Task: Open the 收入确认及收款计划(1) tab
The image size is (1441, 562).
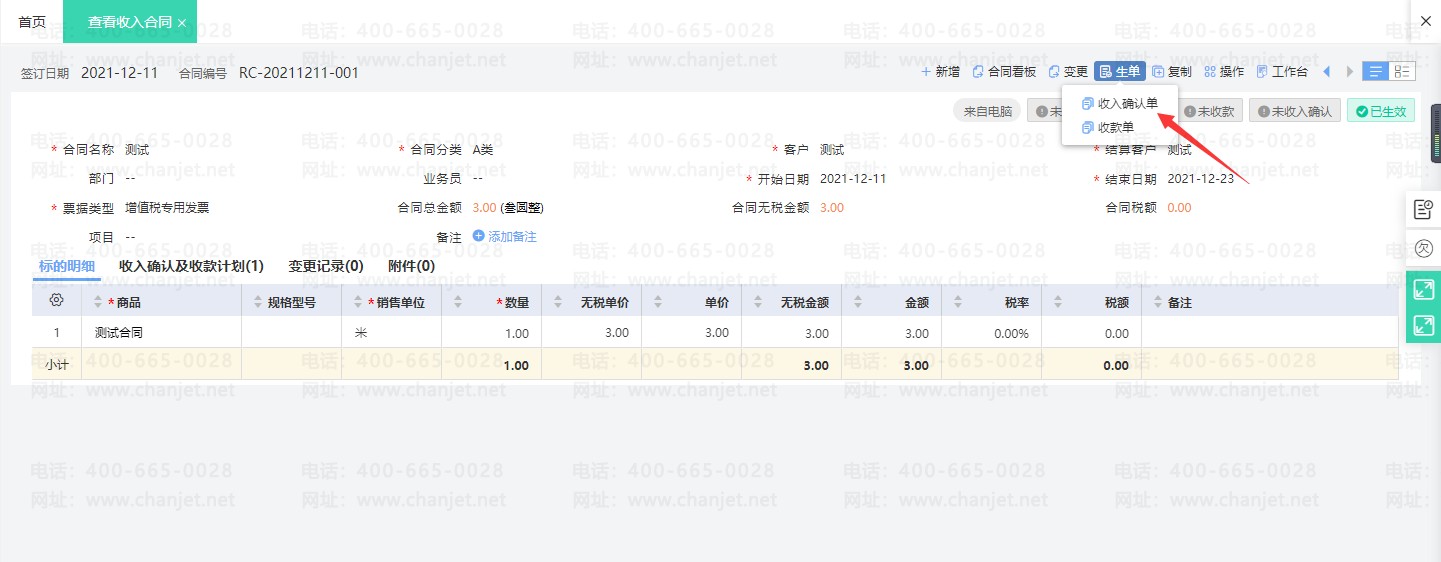Action: pos(191,266)
